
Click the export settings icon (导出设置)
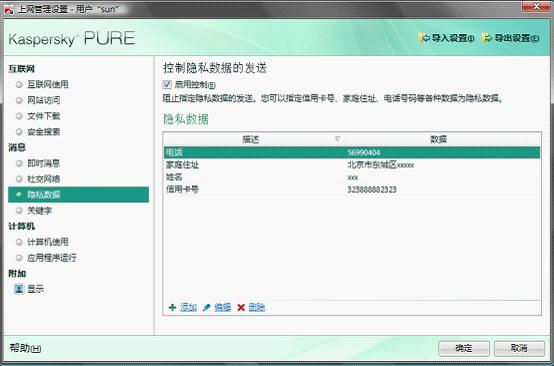tap(487, 38)
